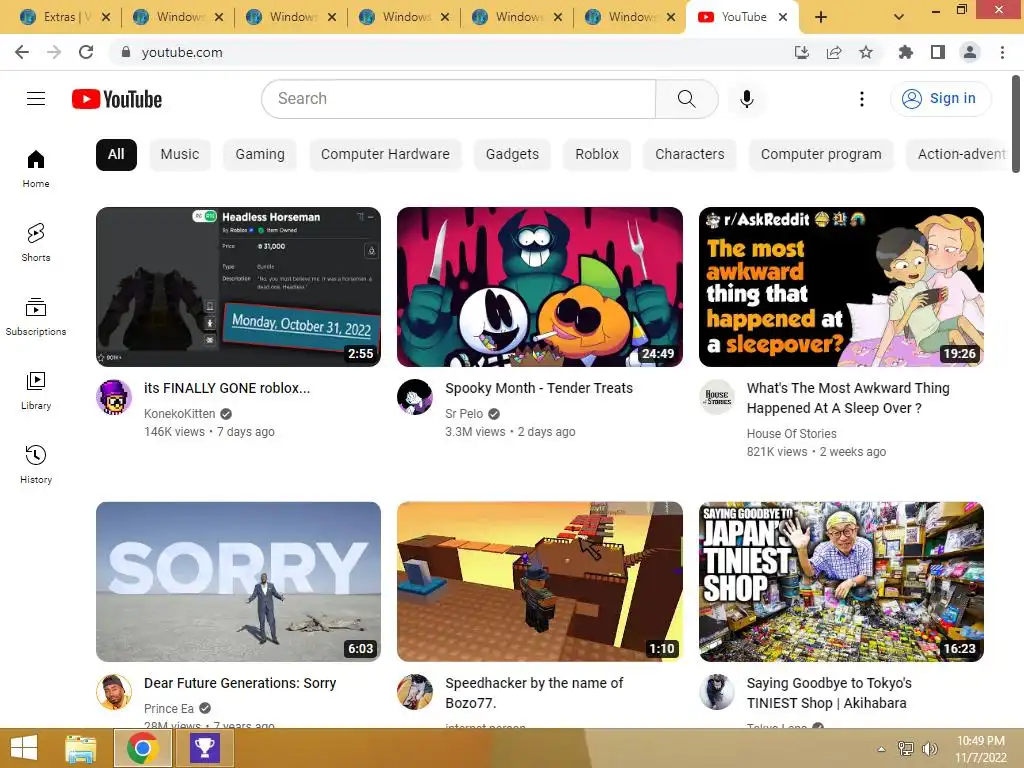Click the lock icon beside youtube.com
The width and height of the screenshot is (1024, 768).
126,52
